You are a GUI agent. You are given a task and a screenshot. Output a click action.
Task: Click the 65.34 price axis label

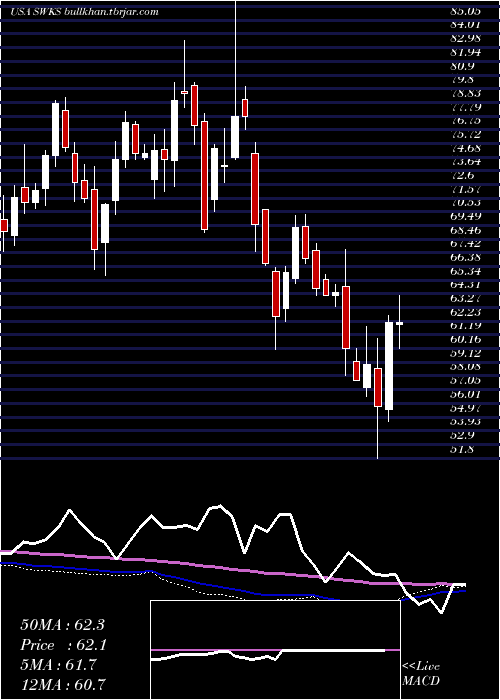coord(465,271)
